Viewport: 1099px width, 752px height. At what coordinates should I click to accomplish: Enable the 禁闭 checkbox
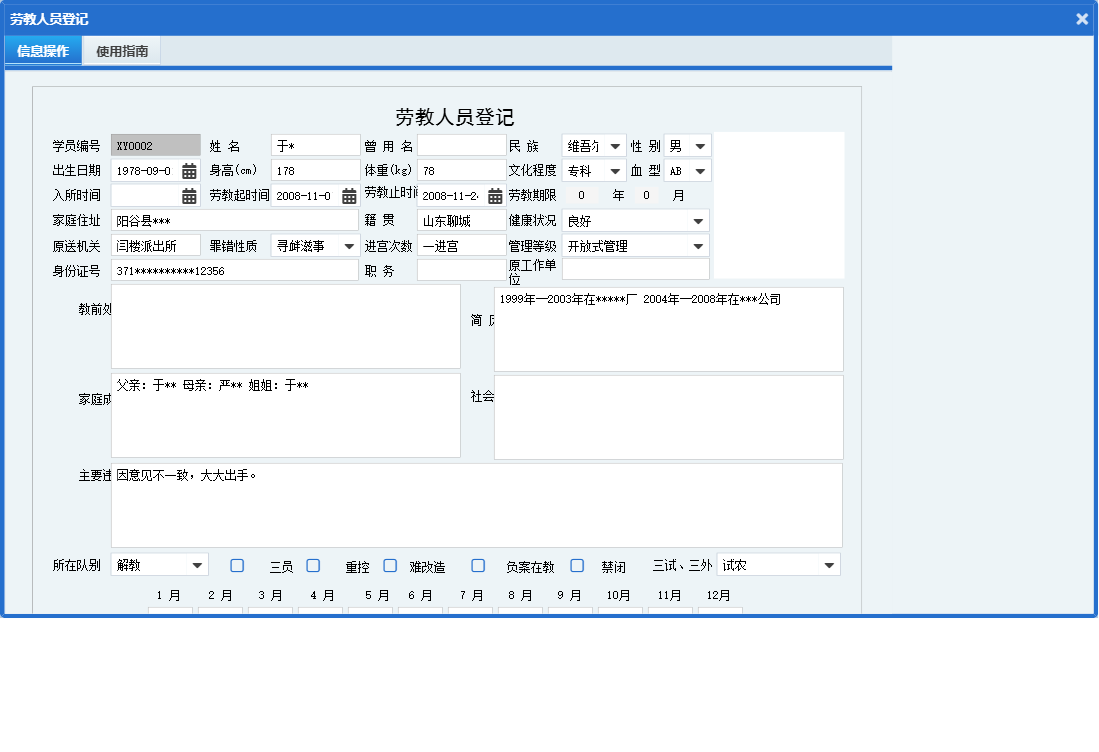pyautogui.click(x=577, y=565)
